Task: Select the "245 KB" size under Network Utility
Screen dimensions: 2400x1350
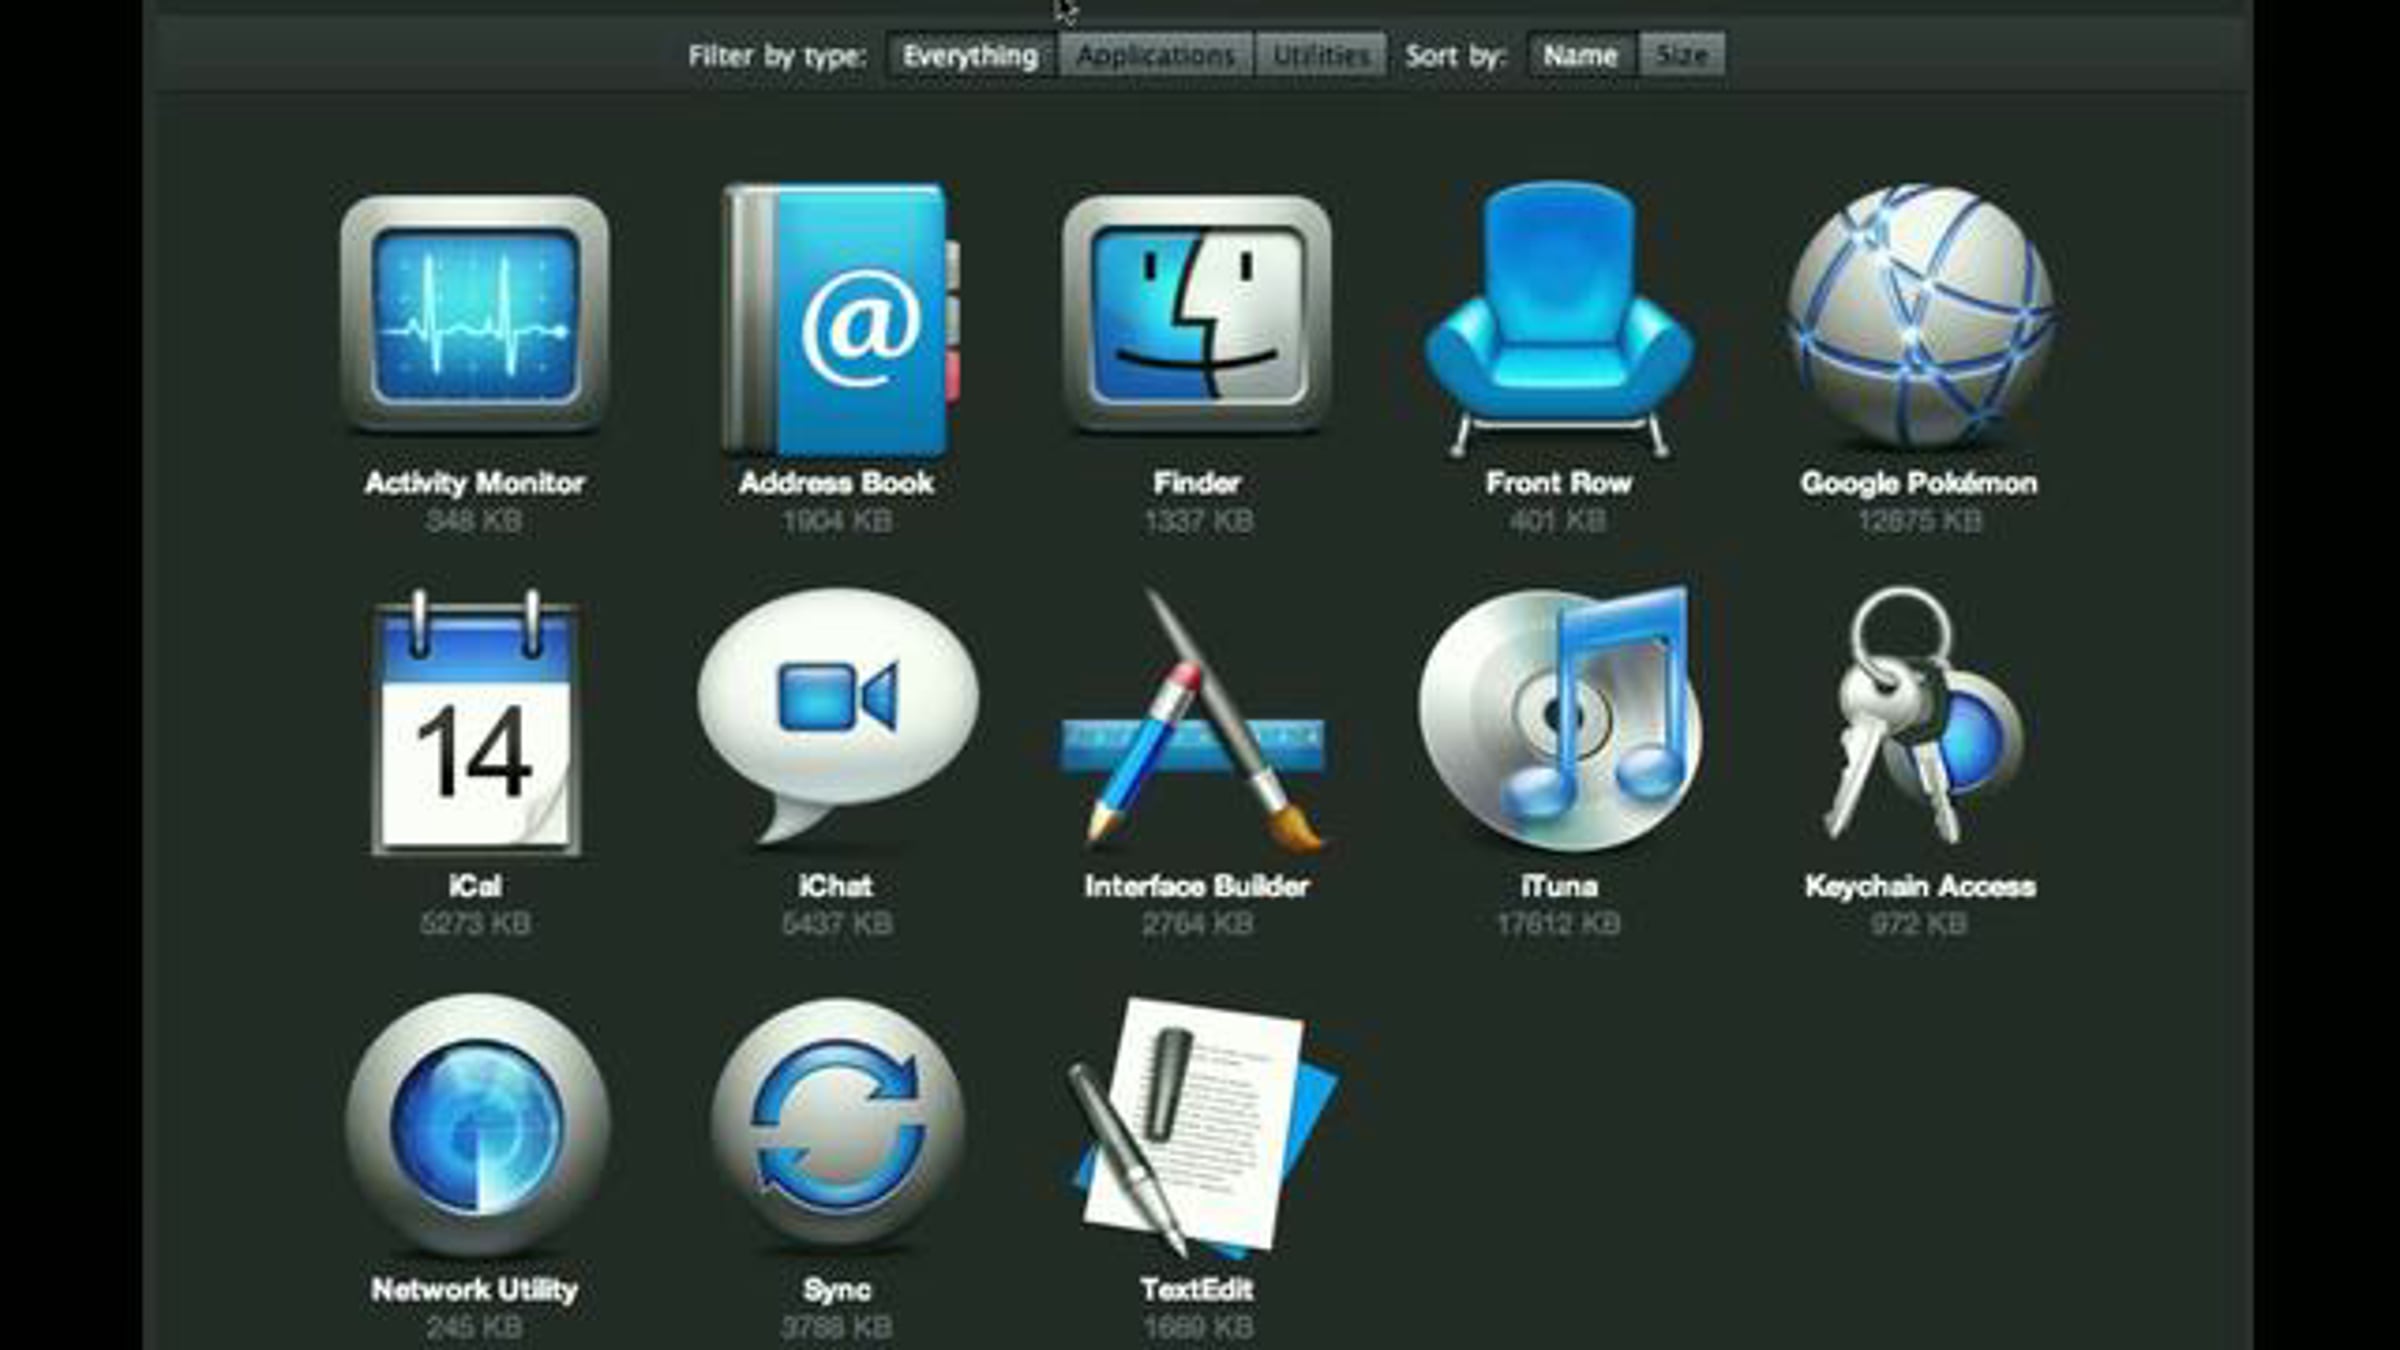Action: 475,1328
